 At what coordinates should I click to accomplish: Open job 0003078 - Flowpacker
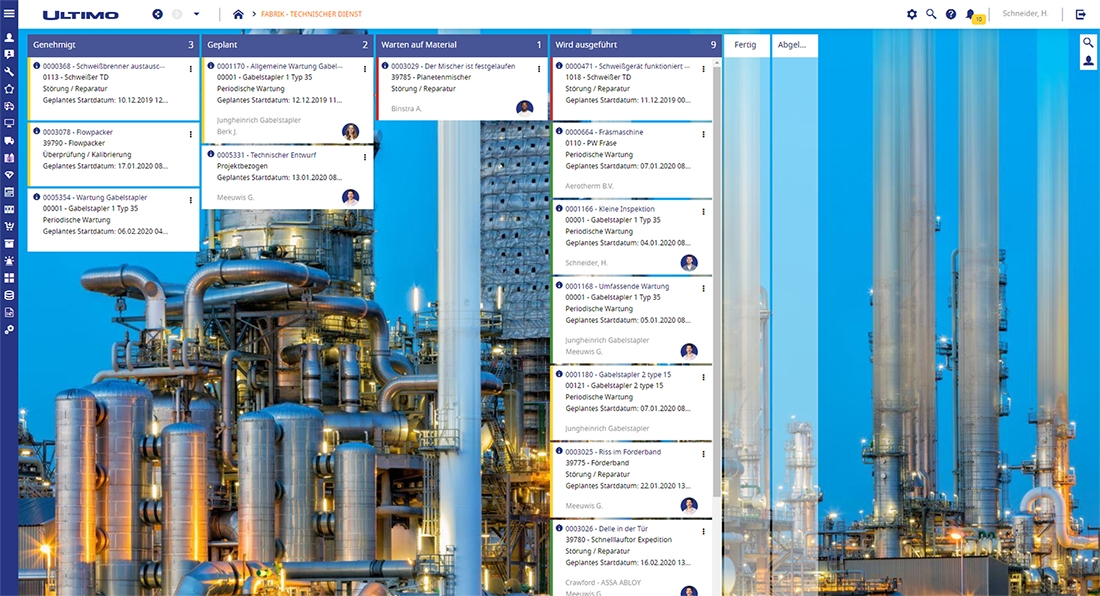[77, 132]
